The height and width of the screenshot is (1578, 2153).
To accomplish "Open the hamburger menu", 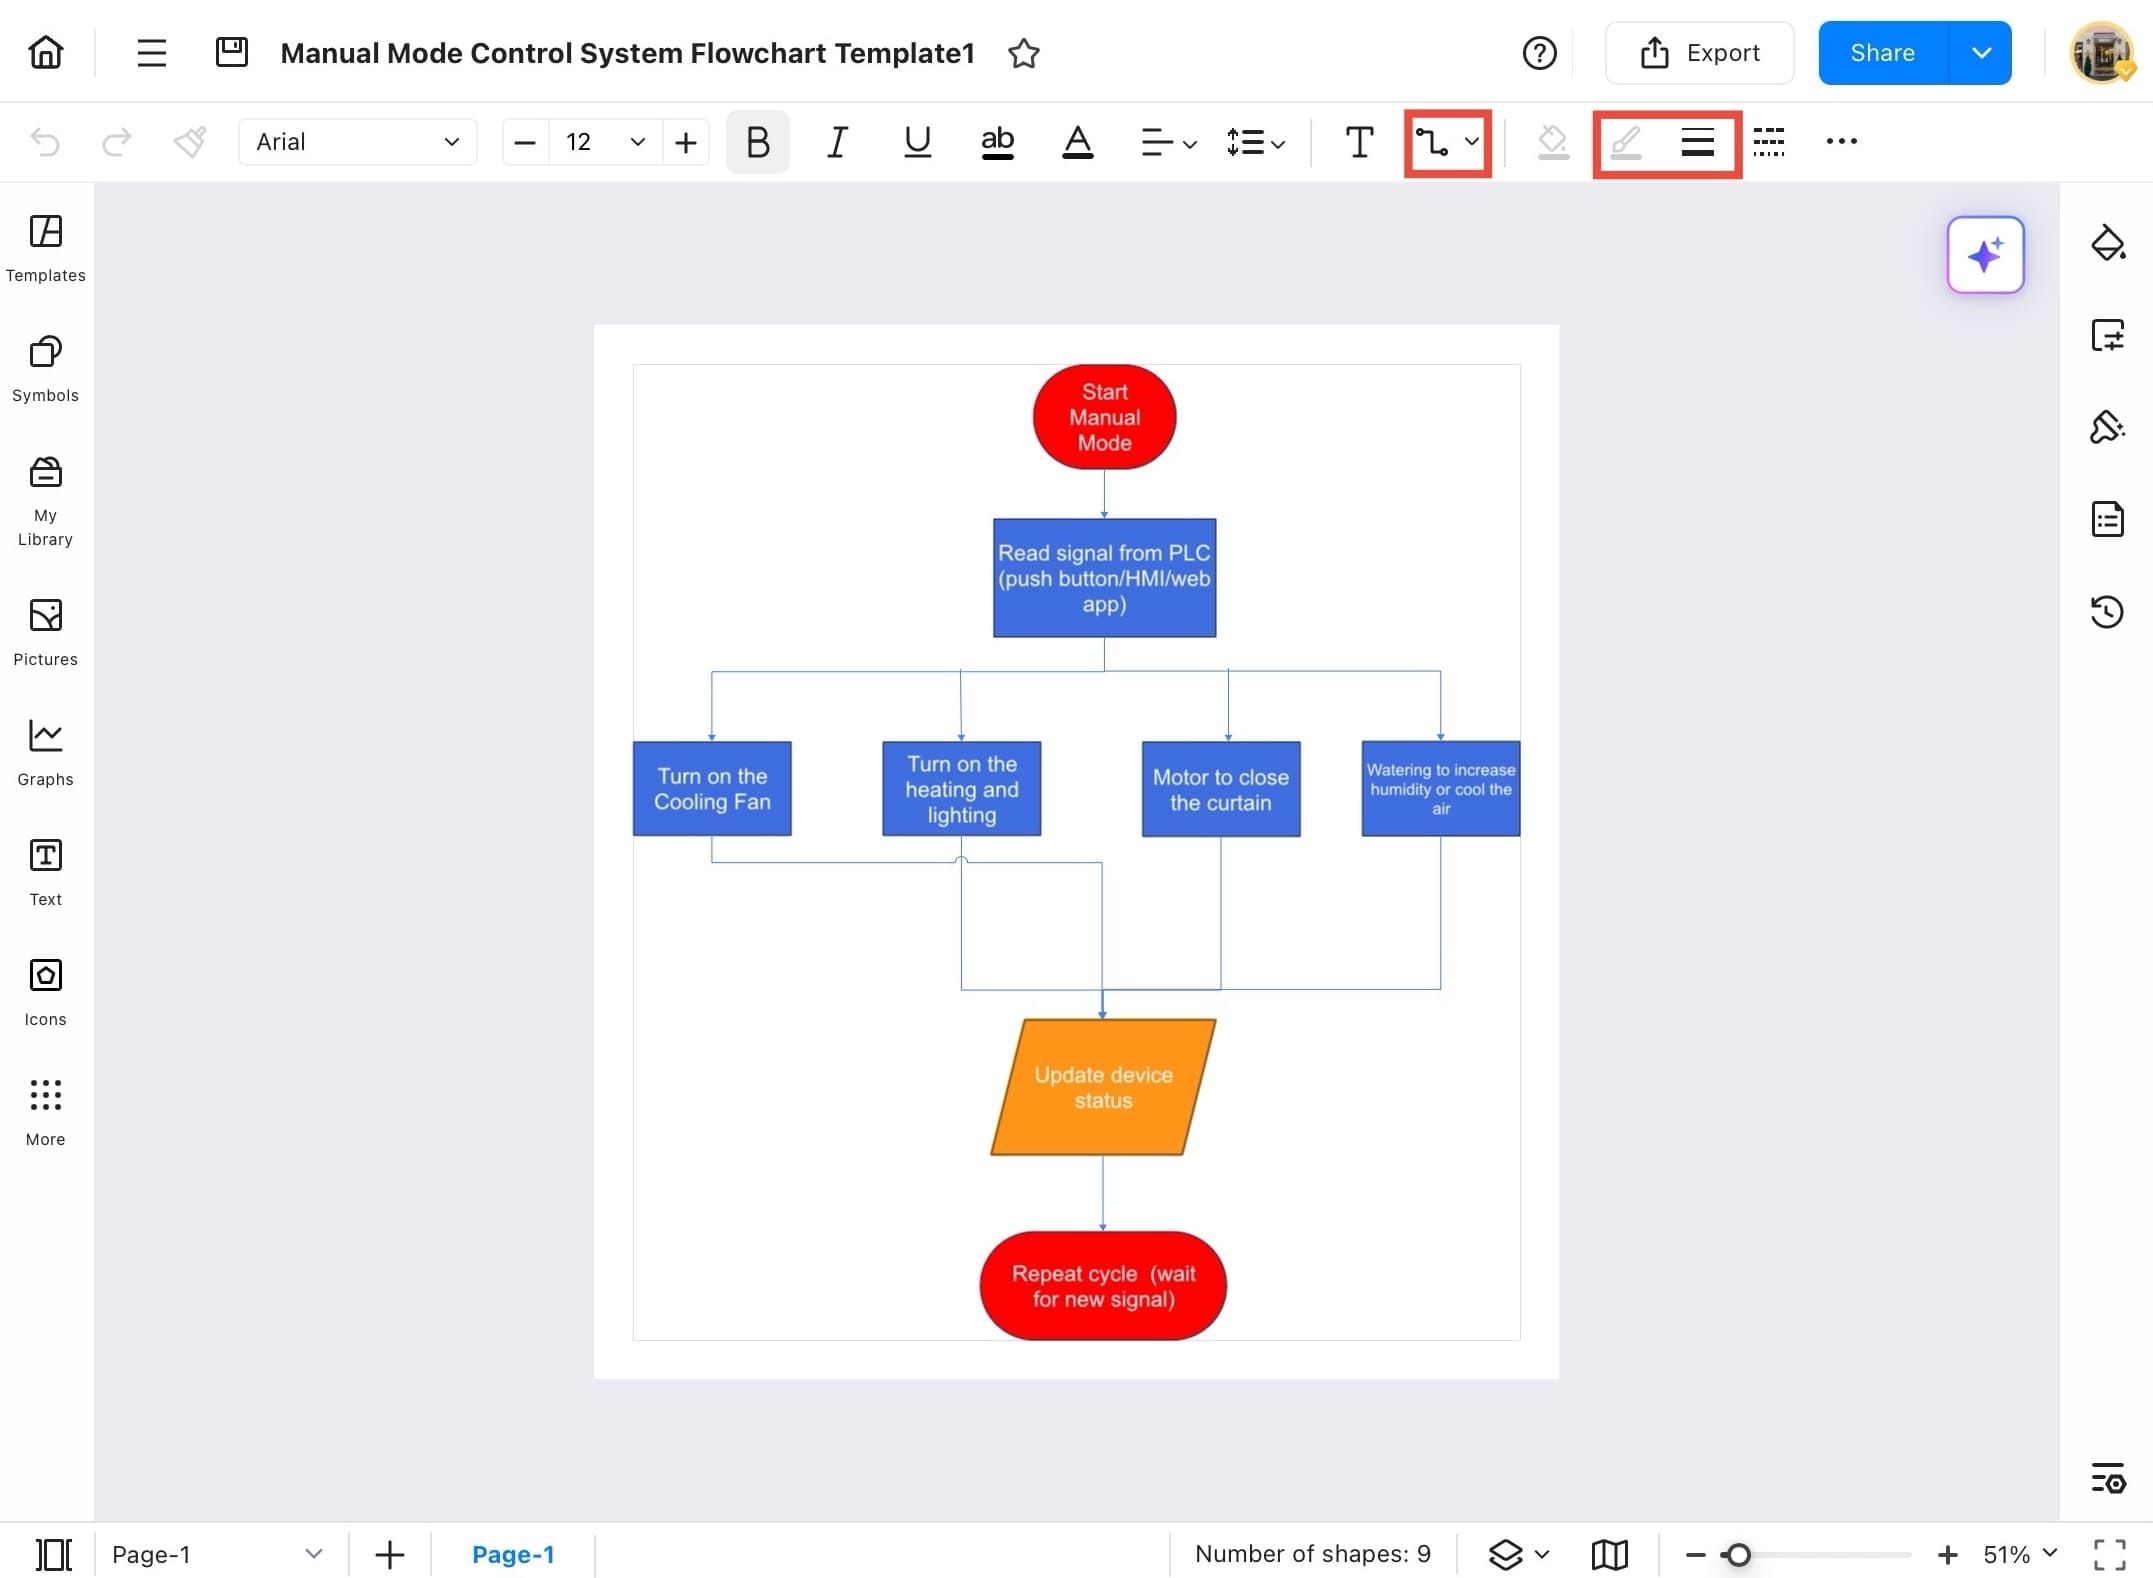I will [x=151, y=52].
